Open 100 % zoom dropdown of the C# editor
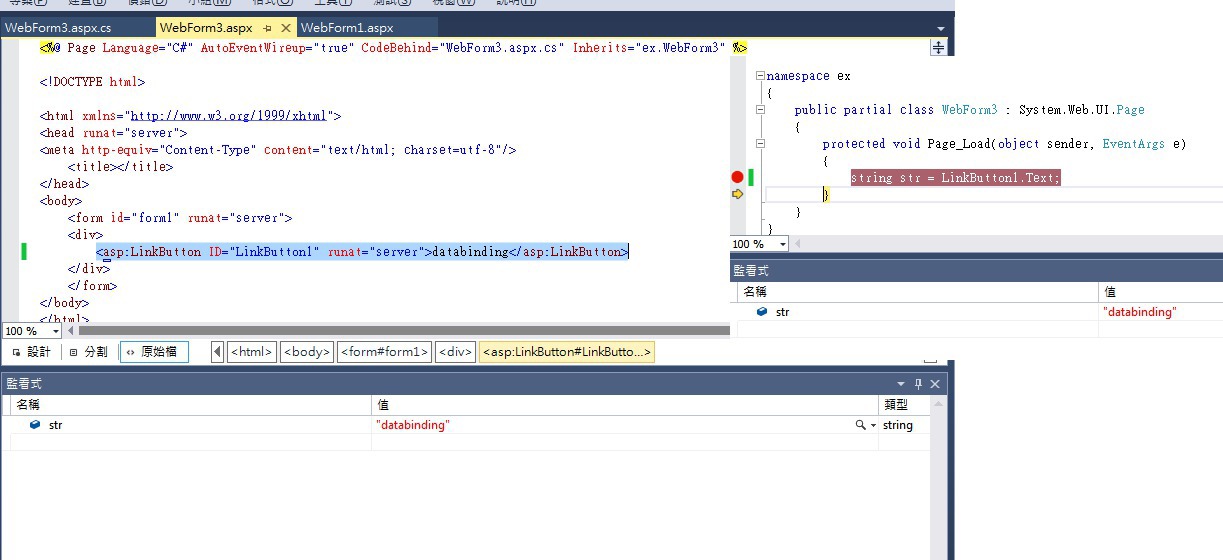The height and width of the screenshot is (560, 1223). [782, 244]
